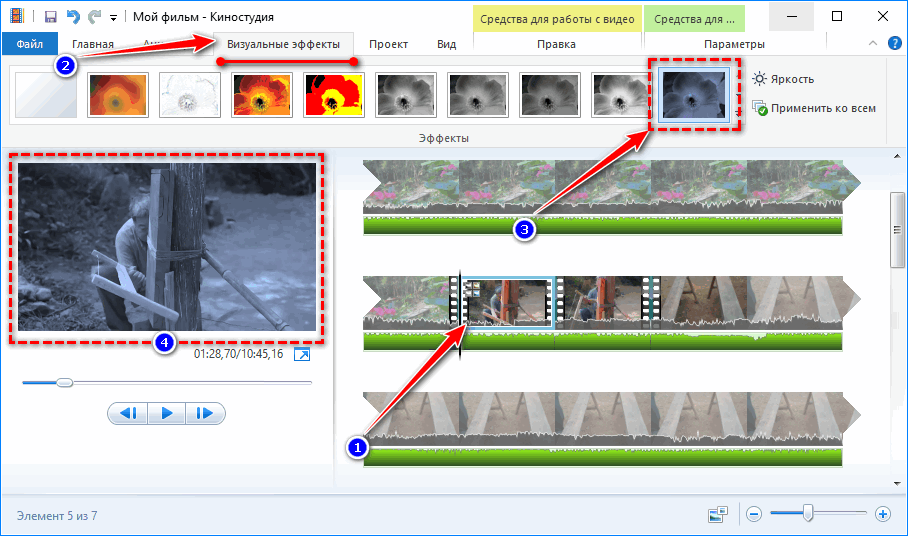Apply the red-yellow threshold effect
The height and width of the screenshot is (536, 908).
(334, 95)
